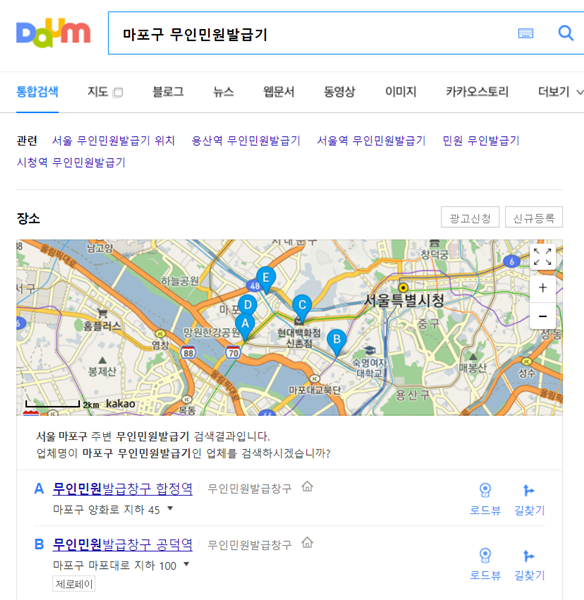Go to the 뉴스 tab

click(x=223, y=92)
